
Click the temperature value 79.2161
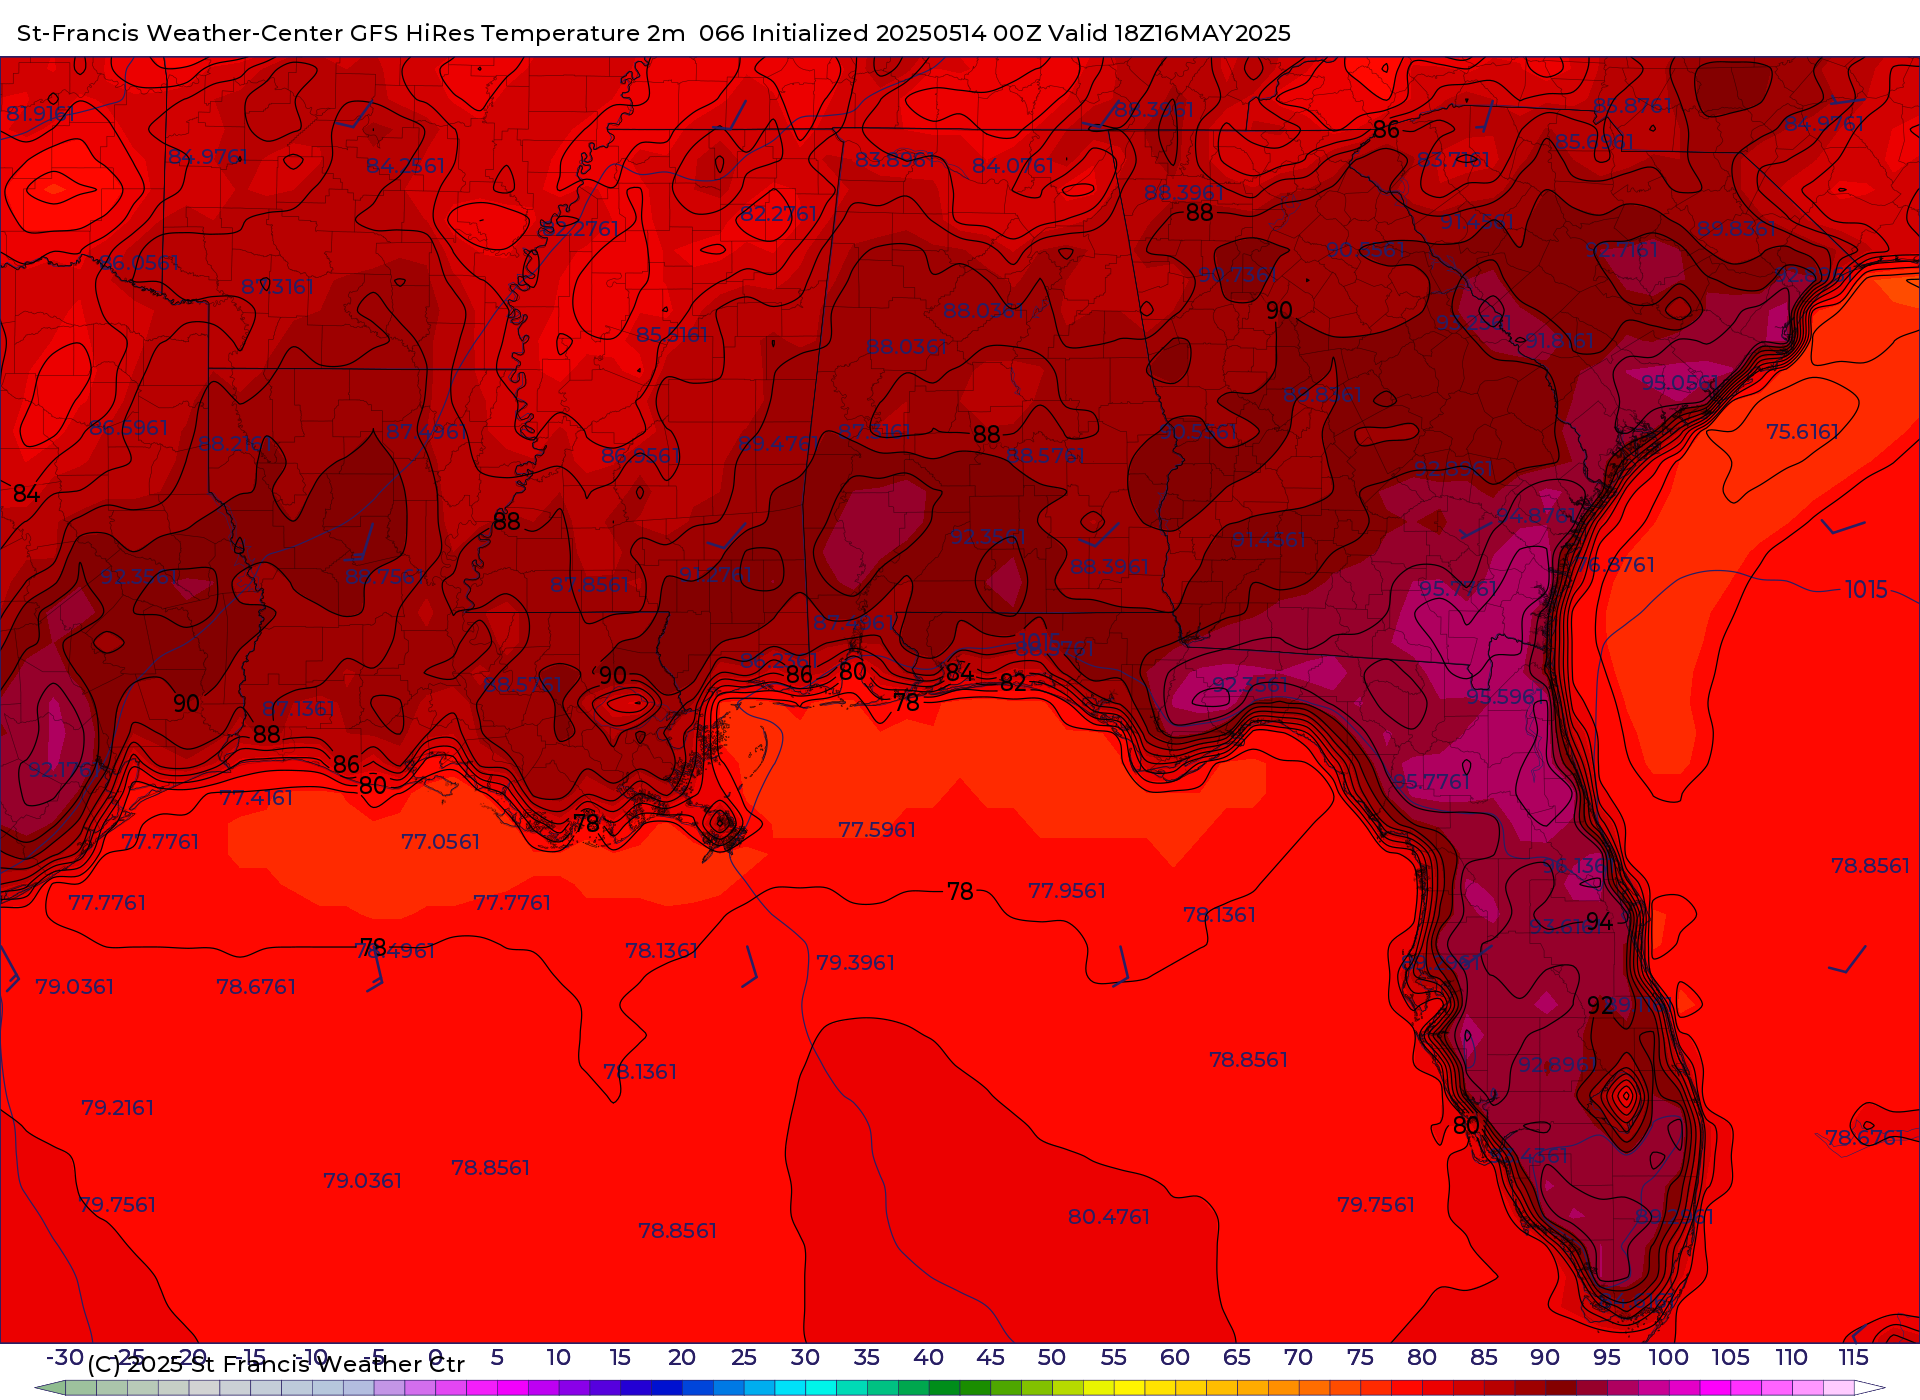tap(117, 1107)
